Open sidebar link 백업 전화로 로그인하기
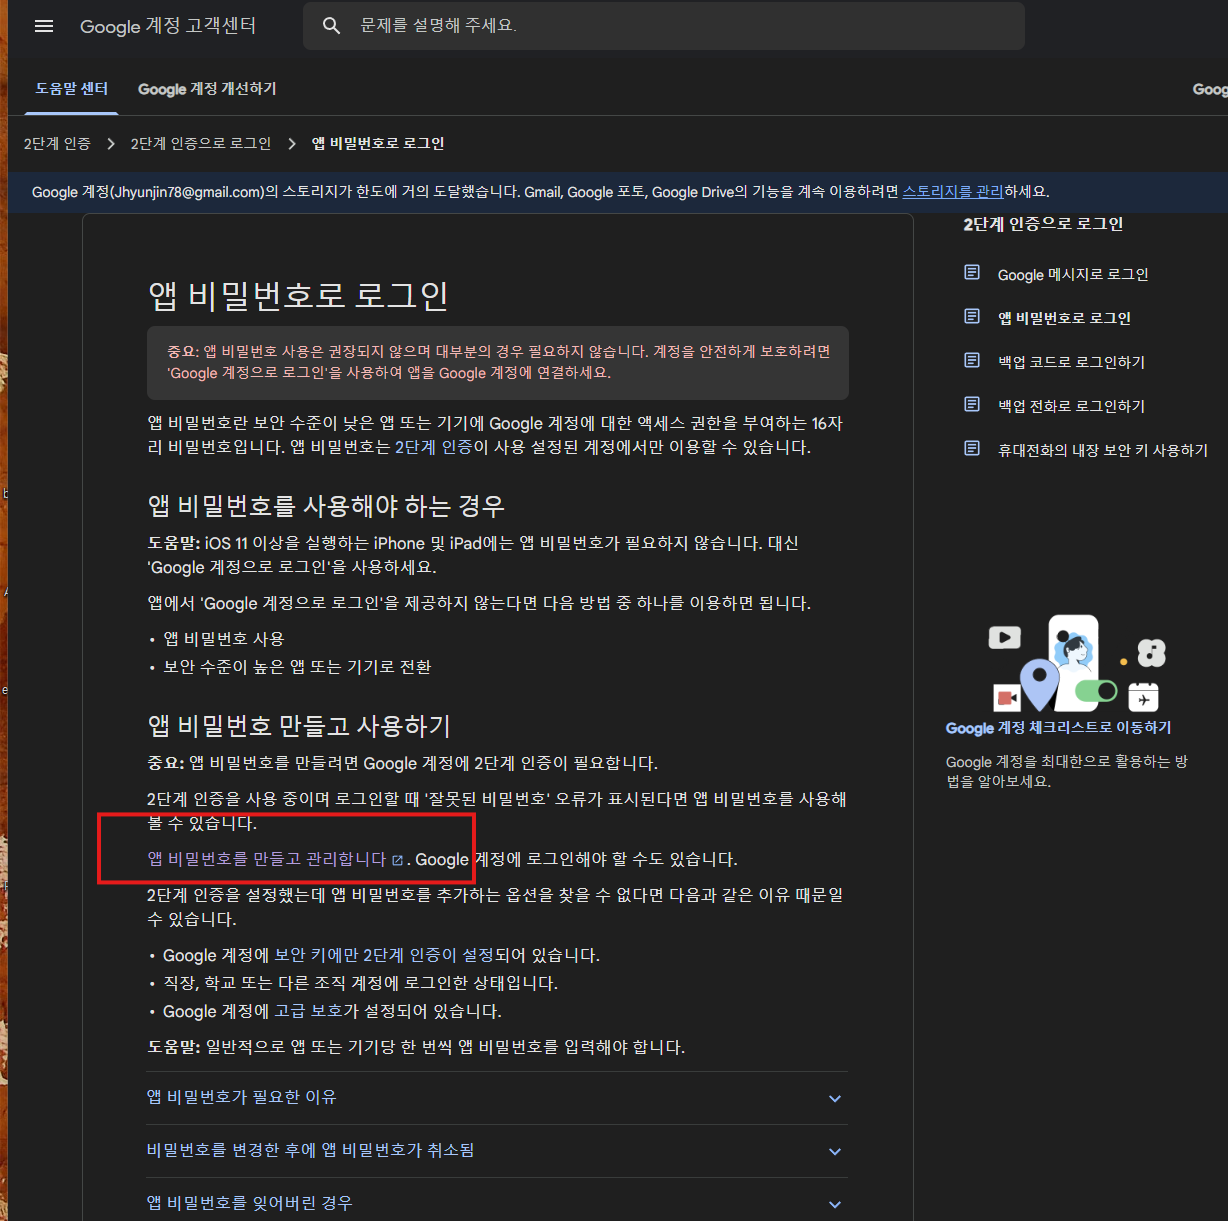Screen dimensions: 1228x1221 point(1071,406)
